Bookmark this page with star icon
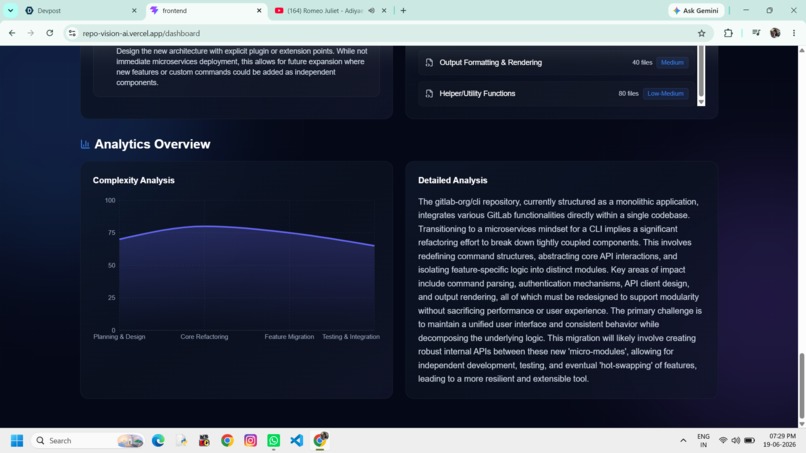806x453 pixels. coord(702,33)
